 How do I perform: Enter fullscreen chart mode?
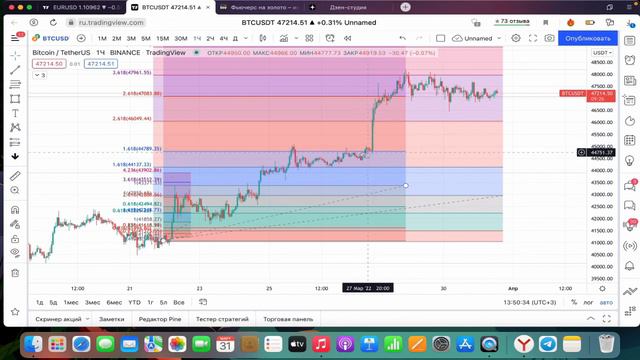point(533,38)
